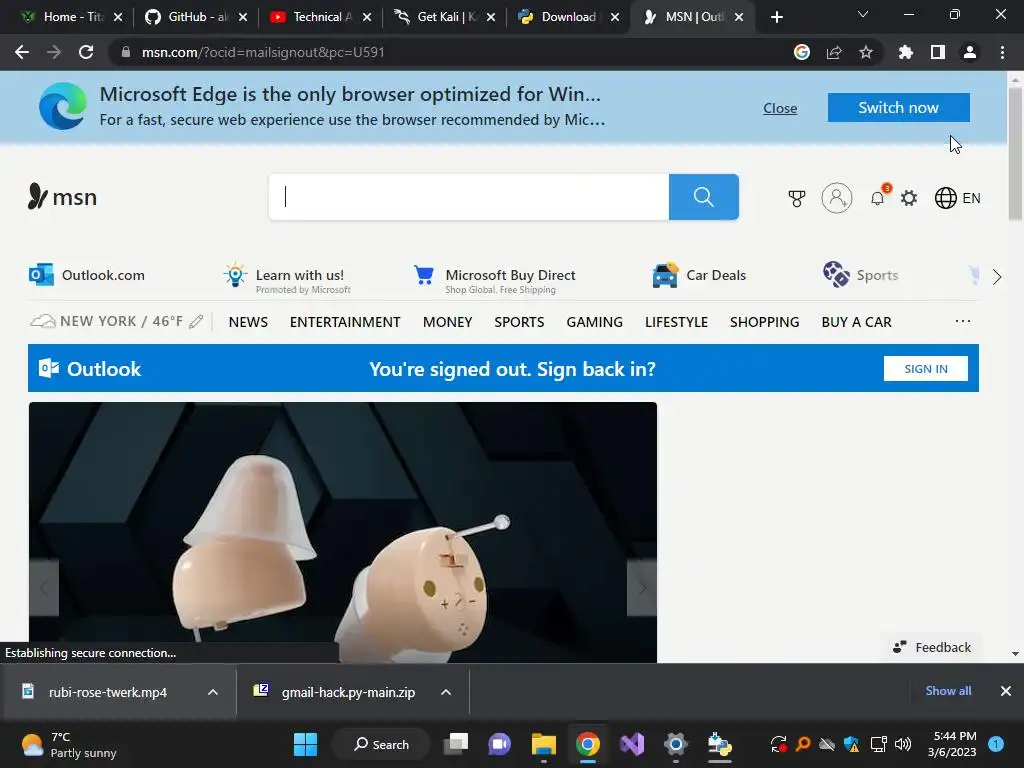Select the ENTERTAINMENT menu item
The height and width of the screenshot is (768, 1024).
(345, 322)
